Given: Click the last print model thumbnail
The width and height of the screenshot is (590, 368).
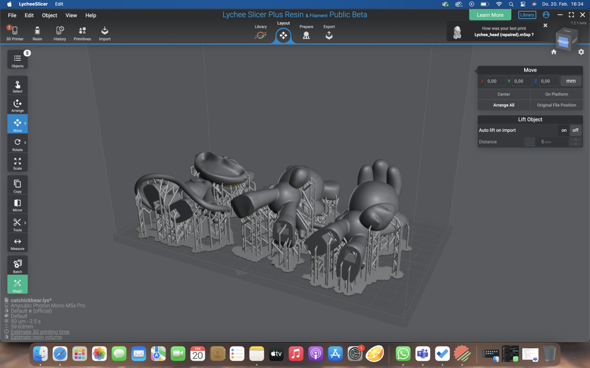Looking at the screenshot, I should (x=457, y=32).
